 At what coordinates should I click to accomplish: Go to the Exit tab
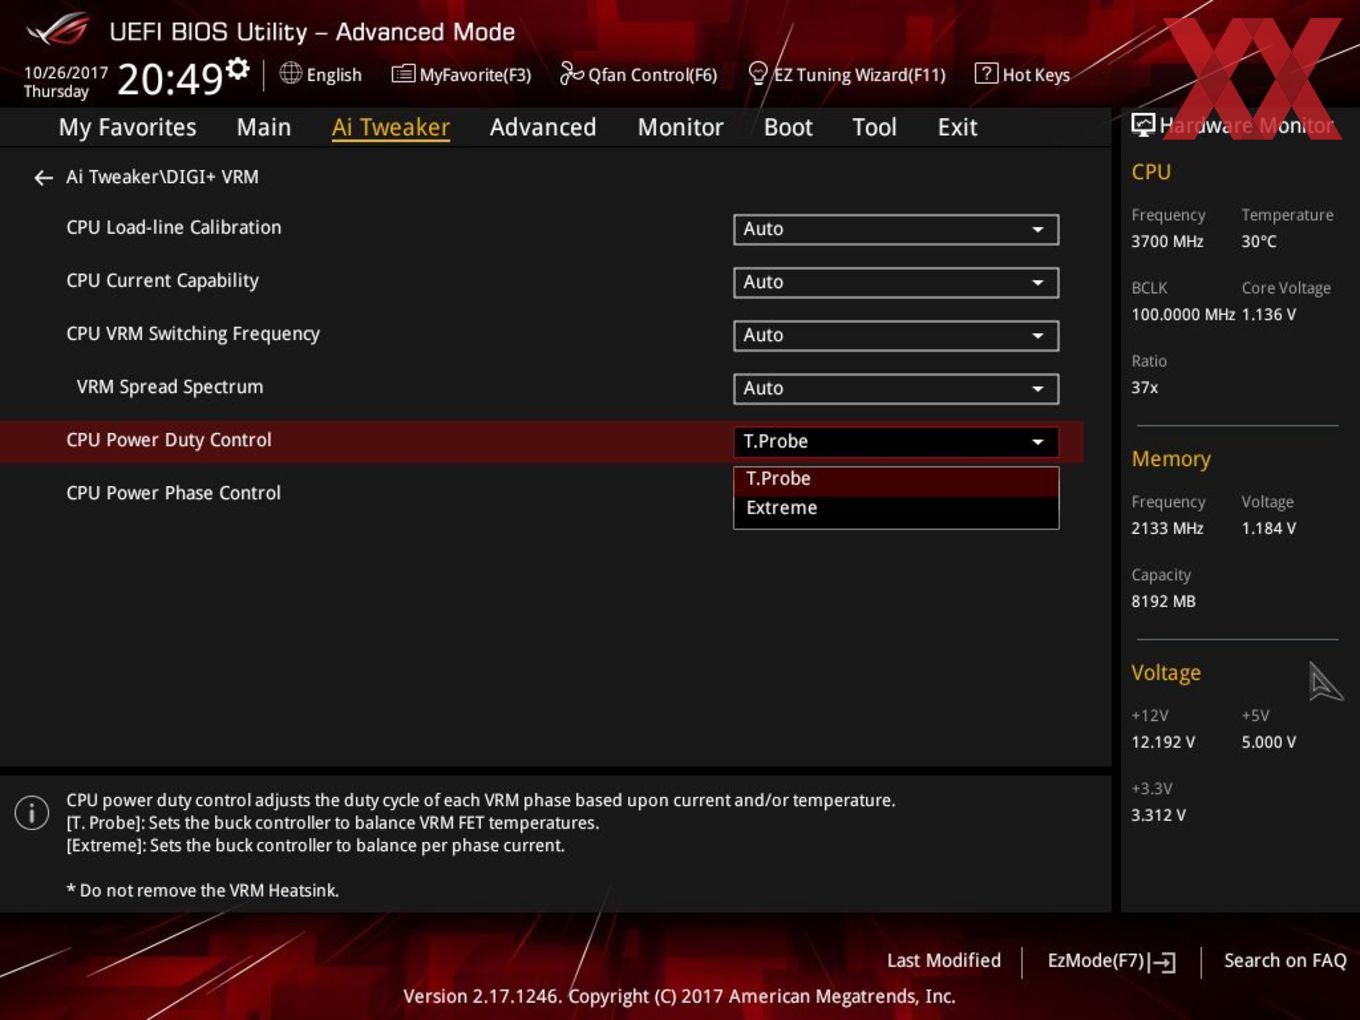(x=957, y=127)
